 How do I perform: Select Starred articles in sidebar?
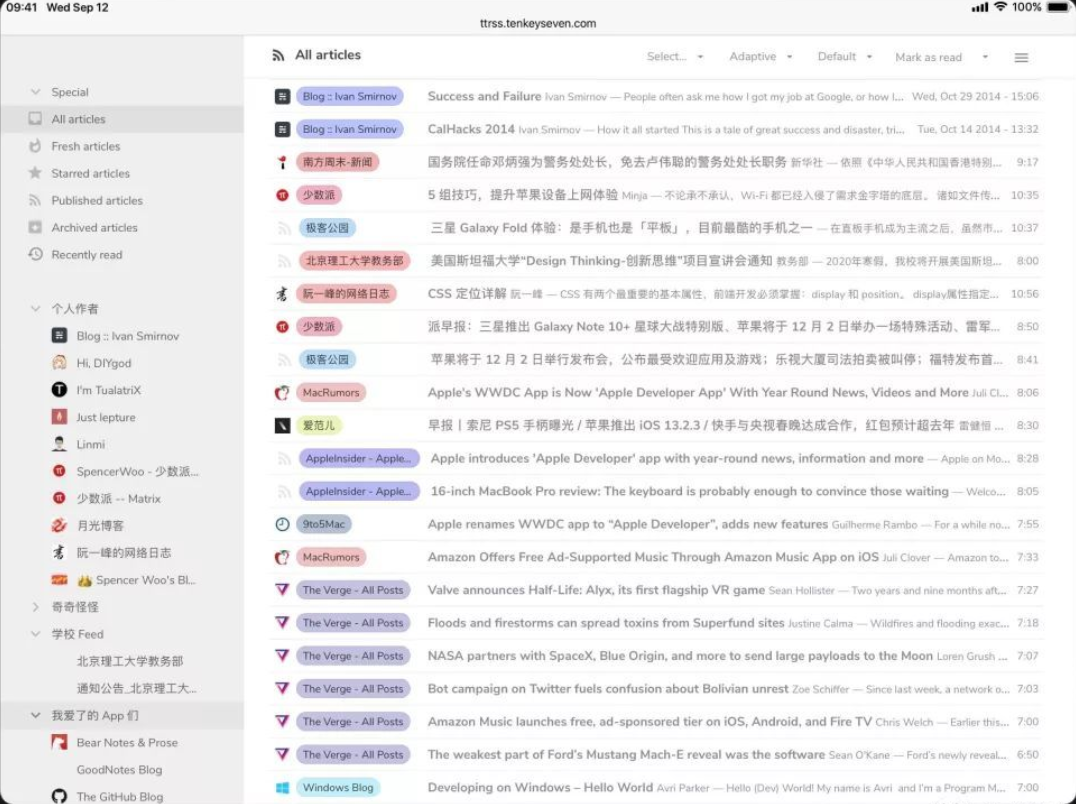point(91,173)
